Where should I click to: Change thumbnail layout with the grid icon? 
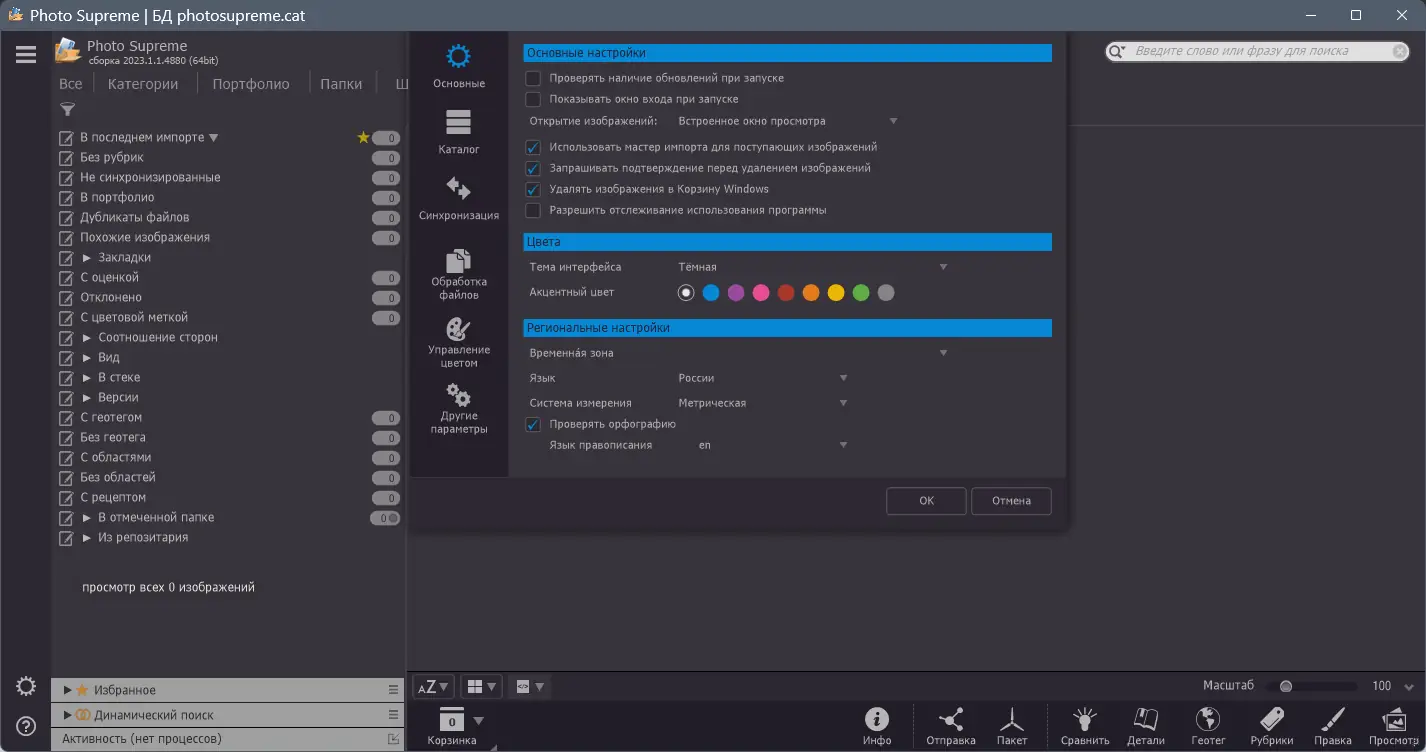point(482,687)
